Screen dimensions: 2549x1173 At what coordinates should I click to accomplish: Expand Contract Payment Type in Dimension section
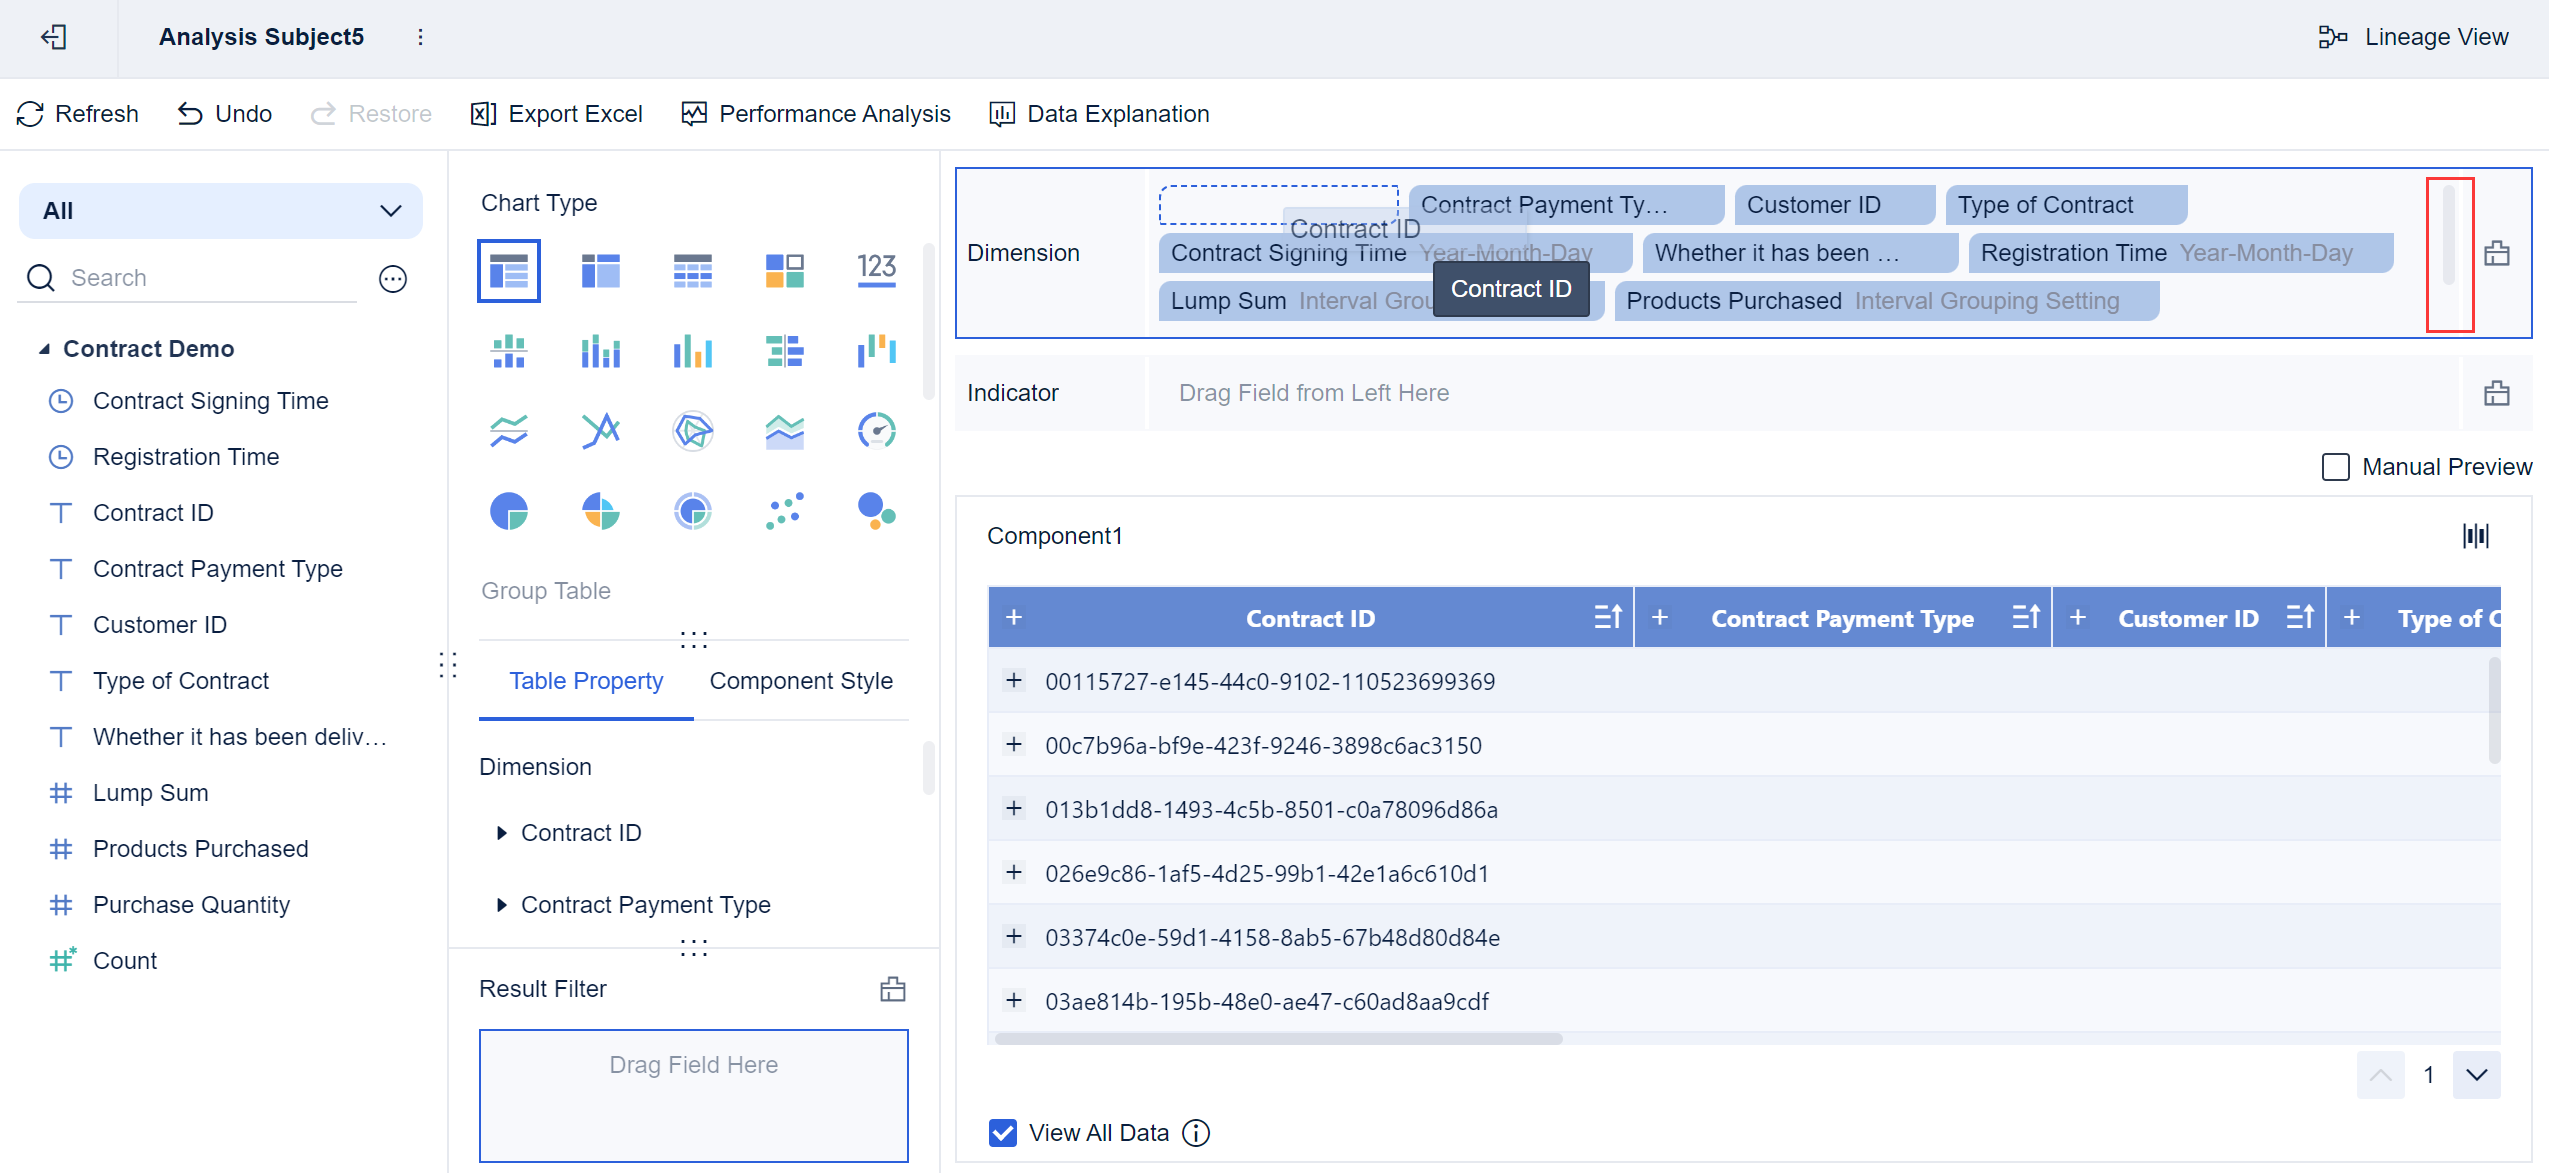click(x=502, y=905)
